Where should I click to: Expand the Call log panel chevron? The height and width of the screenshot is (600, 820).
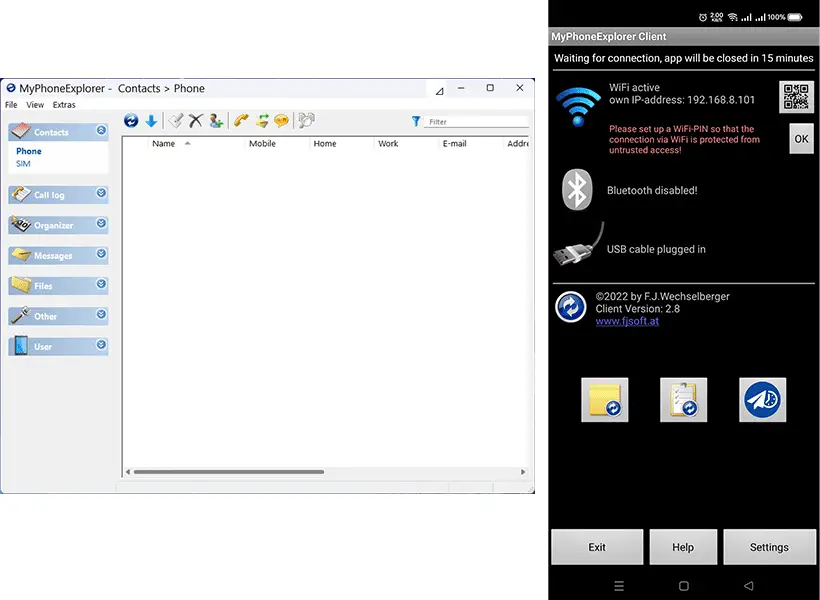click(101, 193)
